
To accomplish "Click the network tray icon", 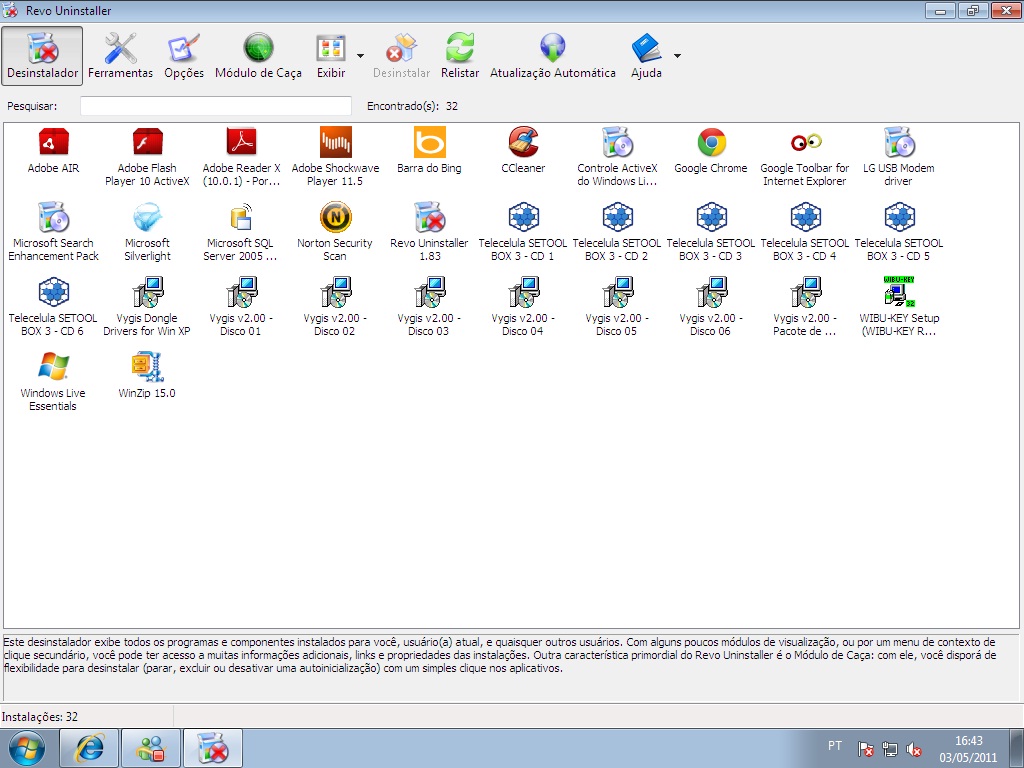I will (x=889, y=750).
